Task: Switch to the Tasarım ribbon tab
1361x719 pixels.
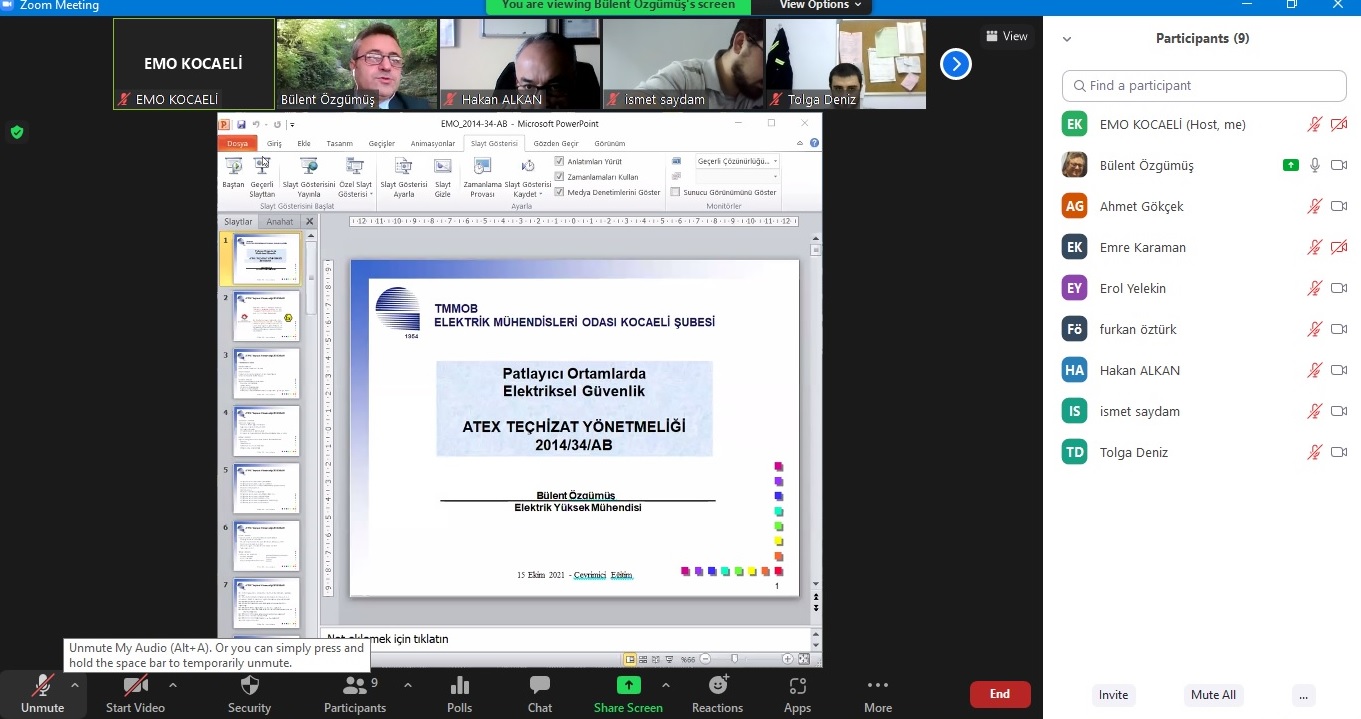Action: (x=339, y=143)
